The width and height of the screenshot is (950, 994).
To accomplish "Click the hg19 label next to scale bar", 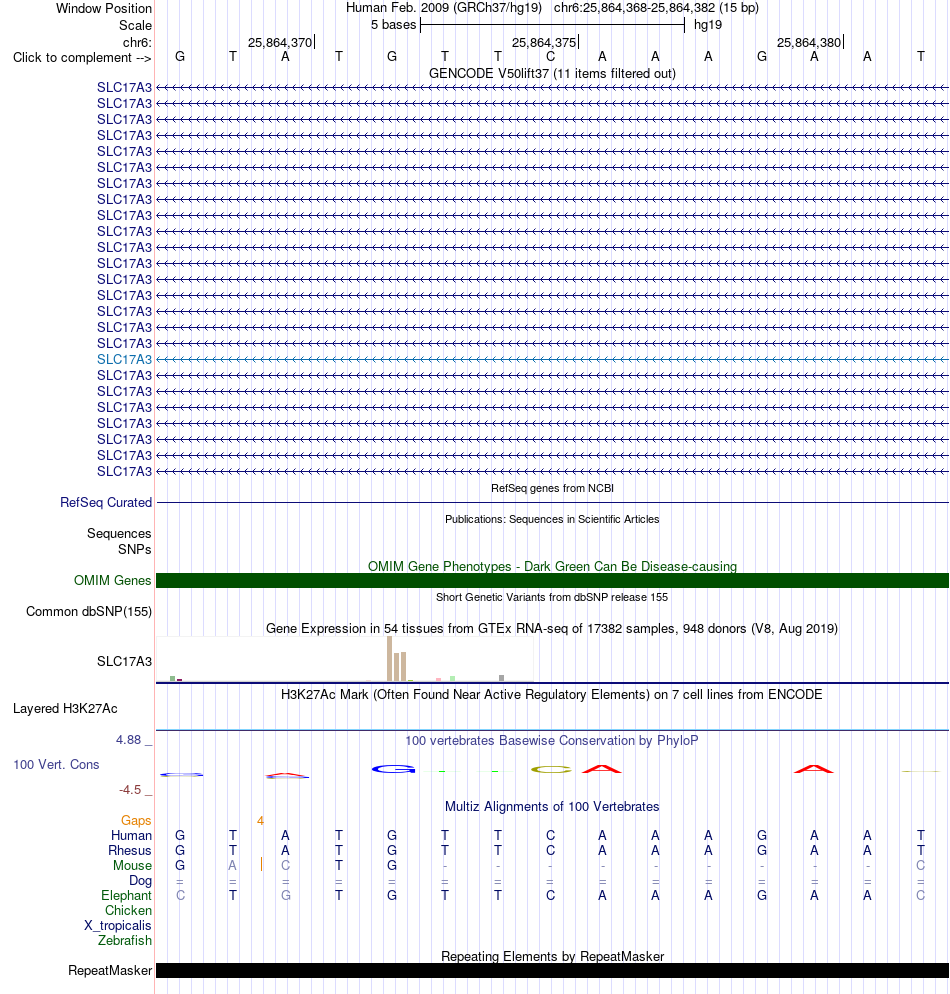I will pyautogui.click(x=708, y=25).
